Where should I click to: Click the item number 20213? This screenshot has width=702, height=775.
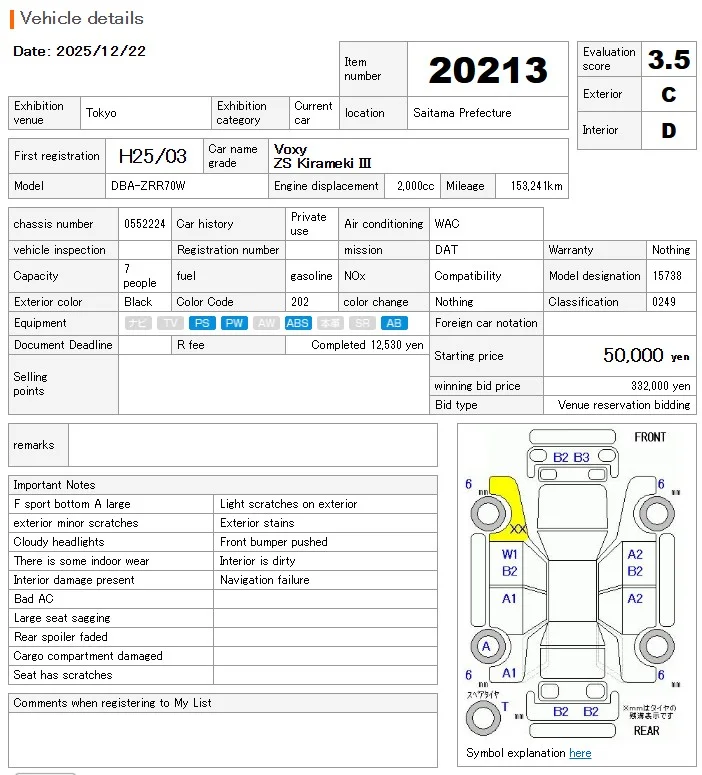(488, 70)
